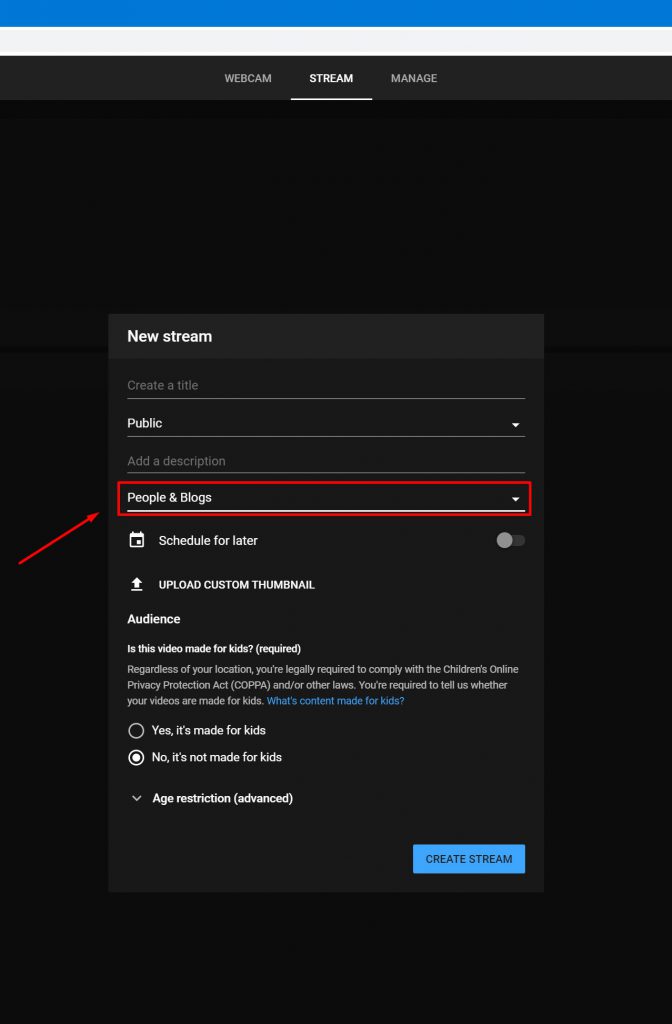The height and width of the screenshot is (1024, 672).
Task: Click the People & Blogs dropdown arrow
Action: tap(515, 500)
